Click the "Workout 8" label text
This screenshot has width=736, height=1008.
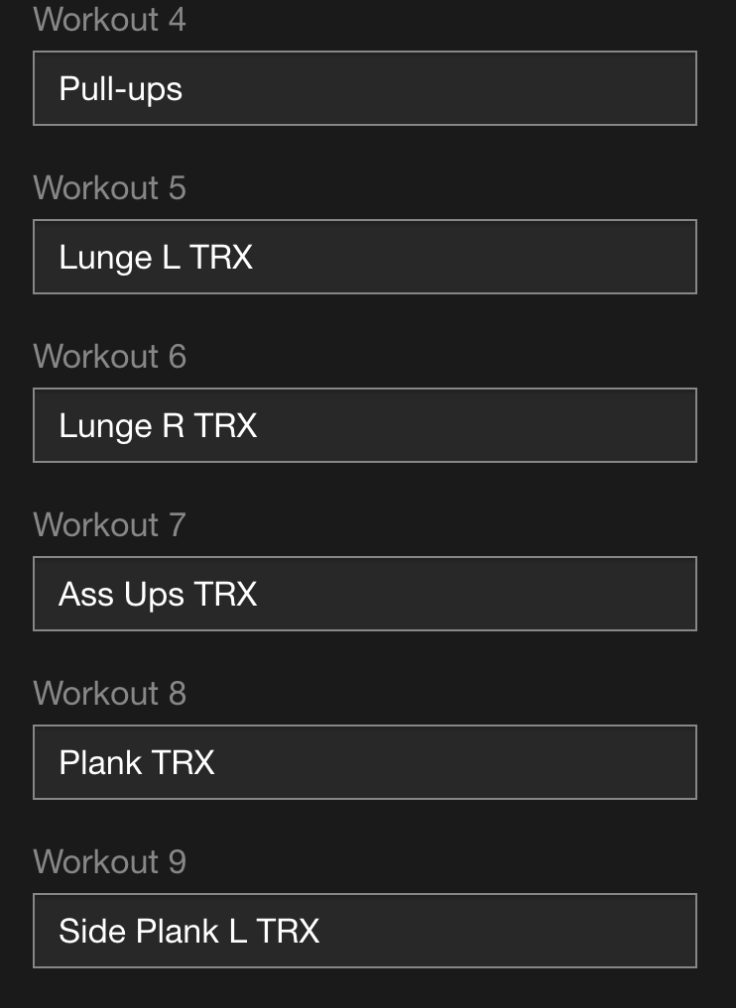coord(109,693)
